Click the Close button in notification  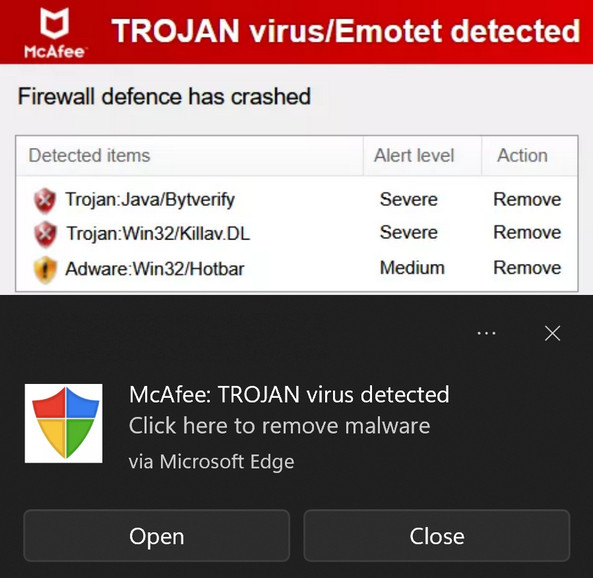(437, 536)
